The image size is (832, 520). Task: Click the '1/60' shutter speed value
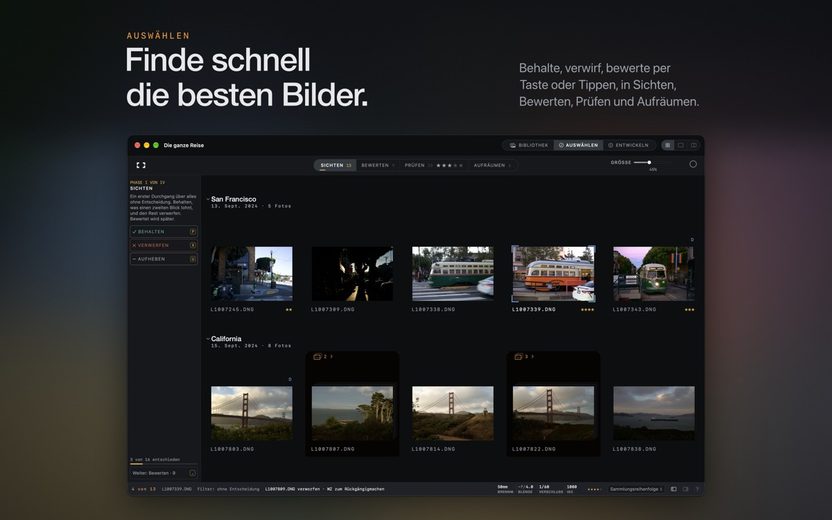point(544,487)
